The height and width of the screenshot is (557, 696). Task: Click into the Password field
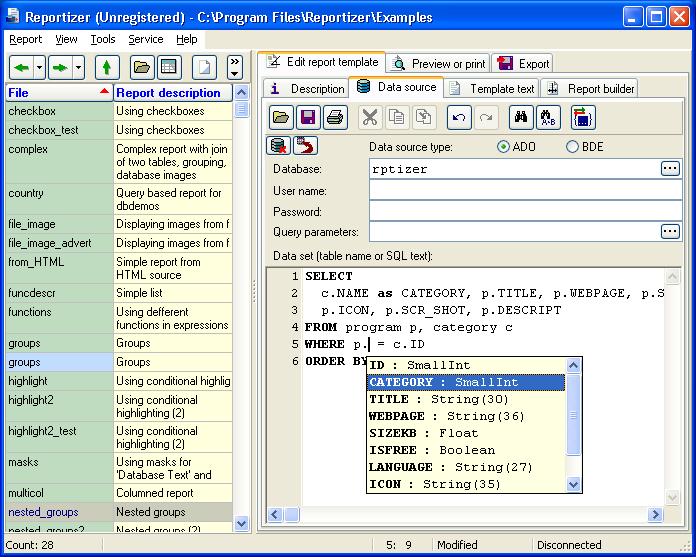point(526,212)
